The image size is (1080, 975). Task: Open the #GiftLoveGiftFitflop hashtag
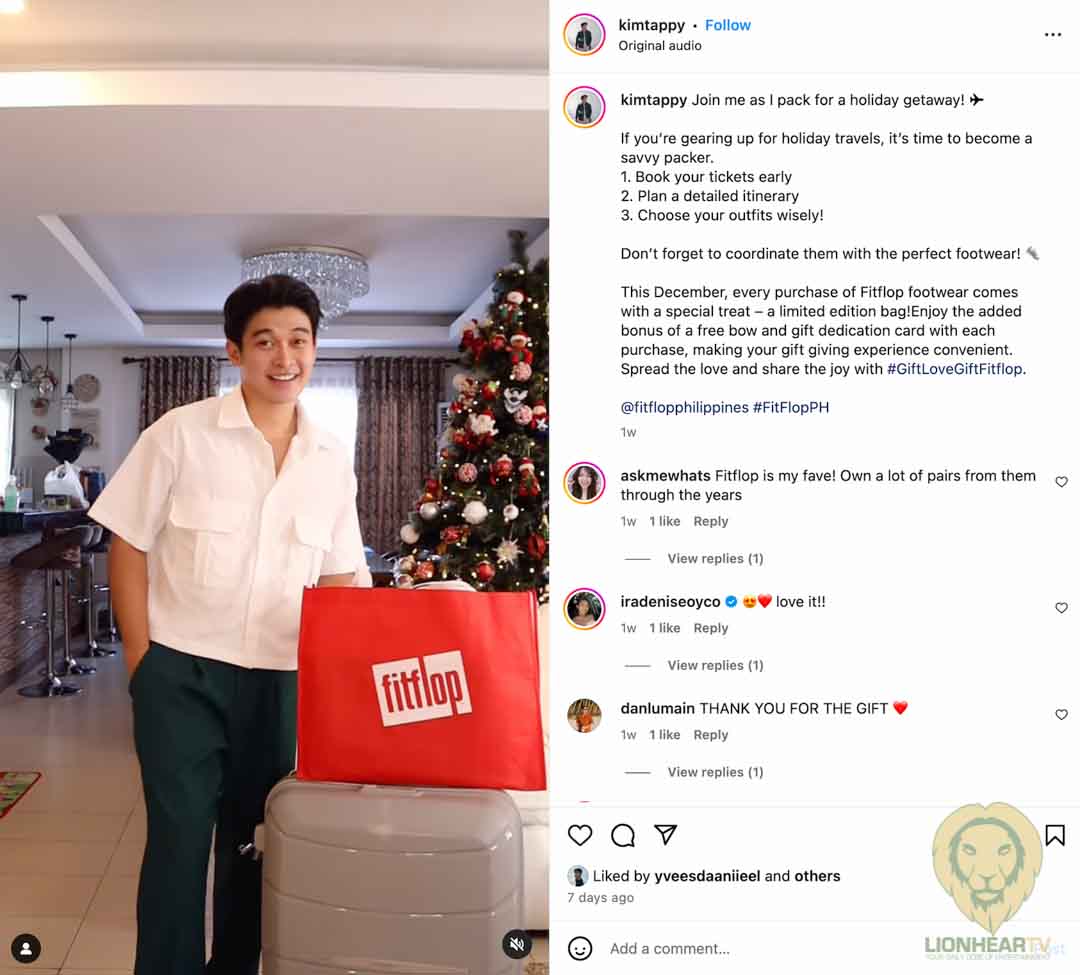click(954, 369)
